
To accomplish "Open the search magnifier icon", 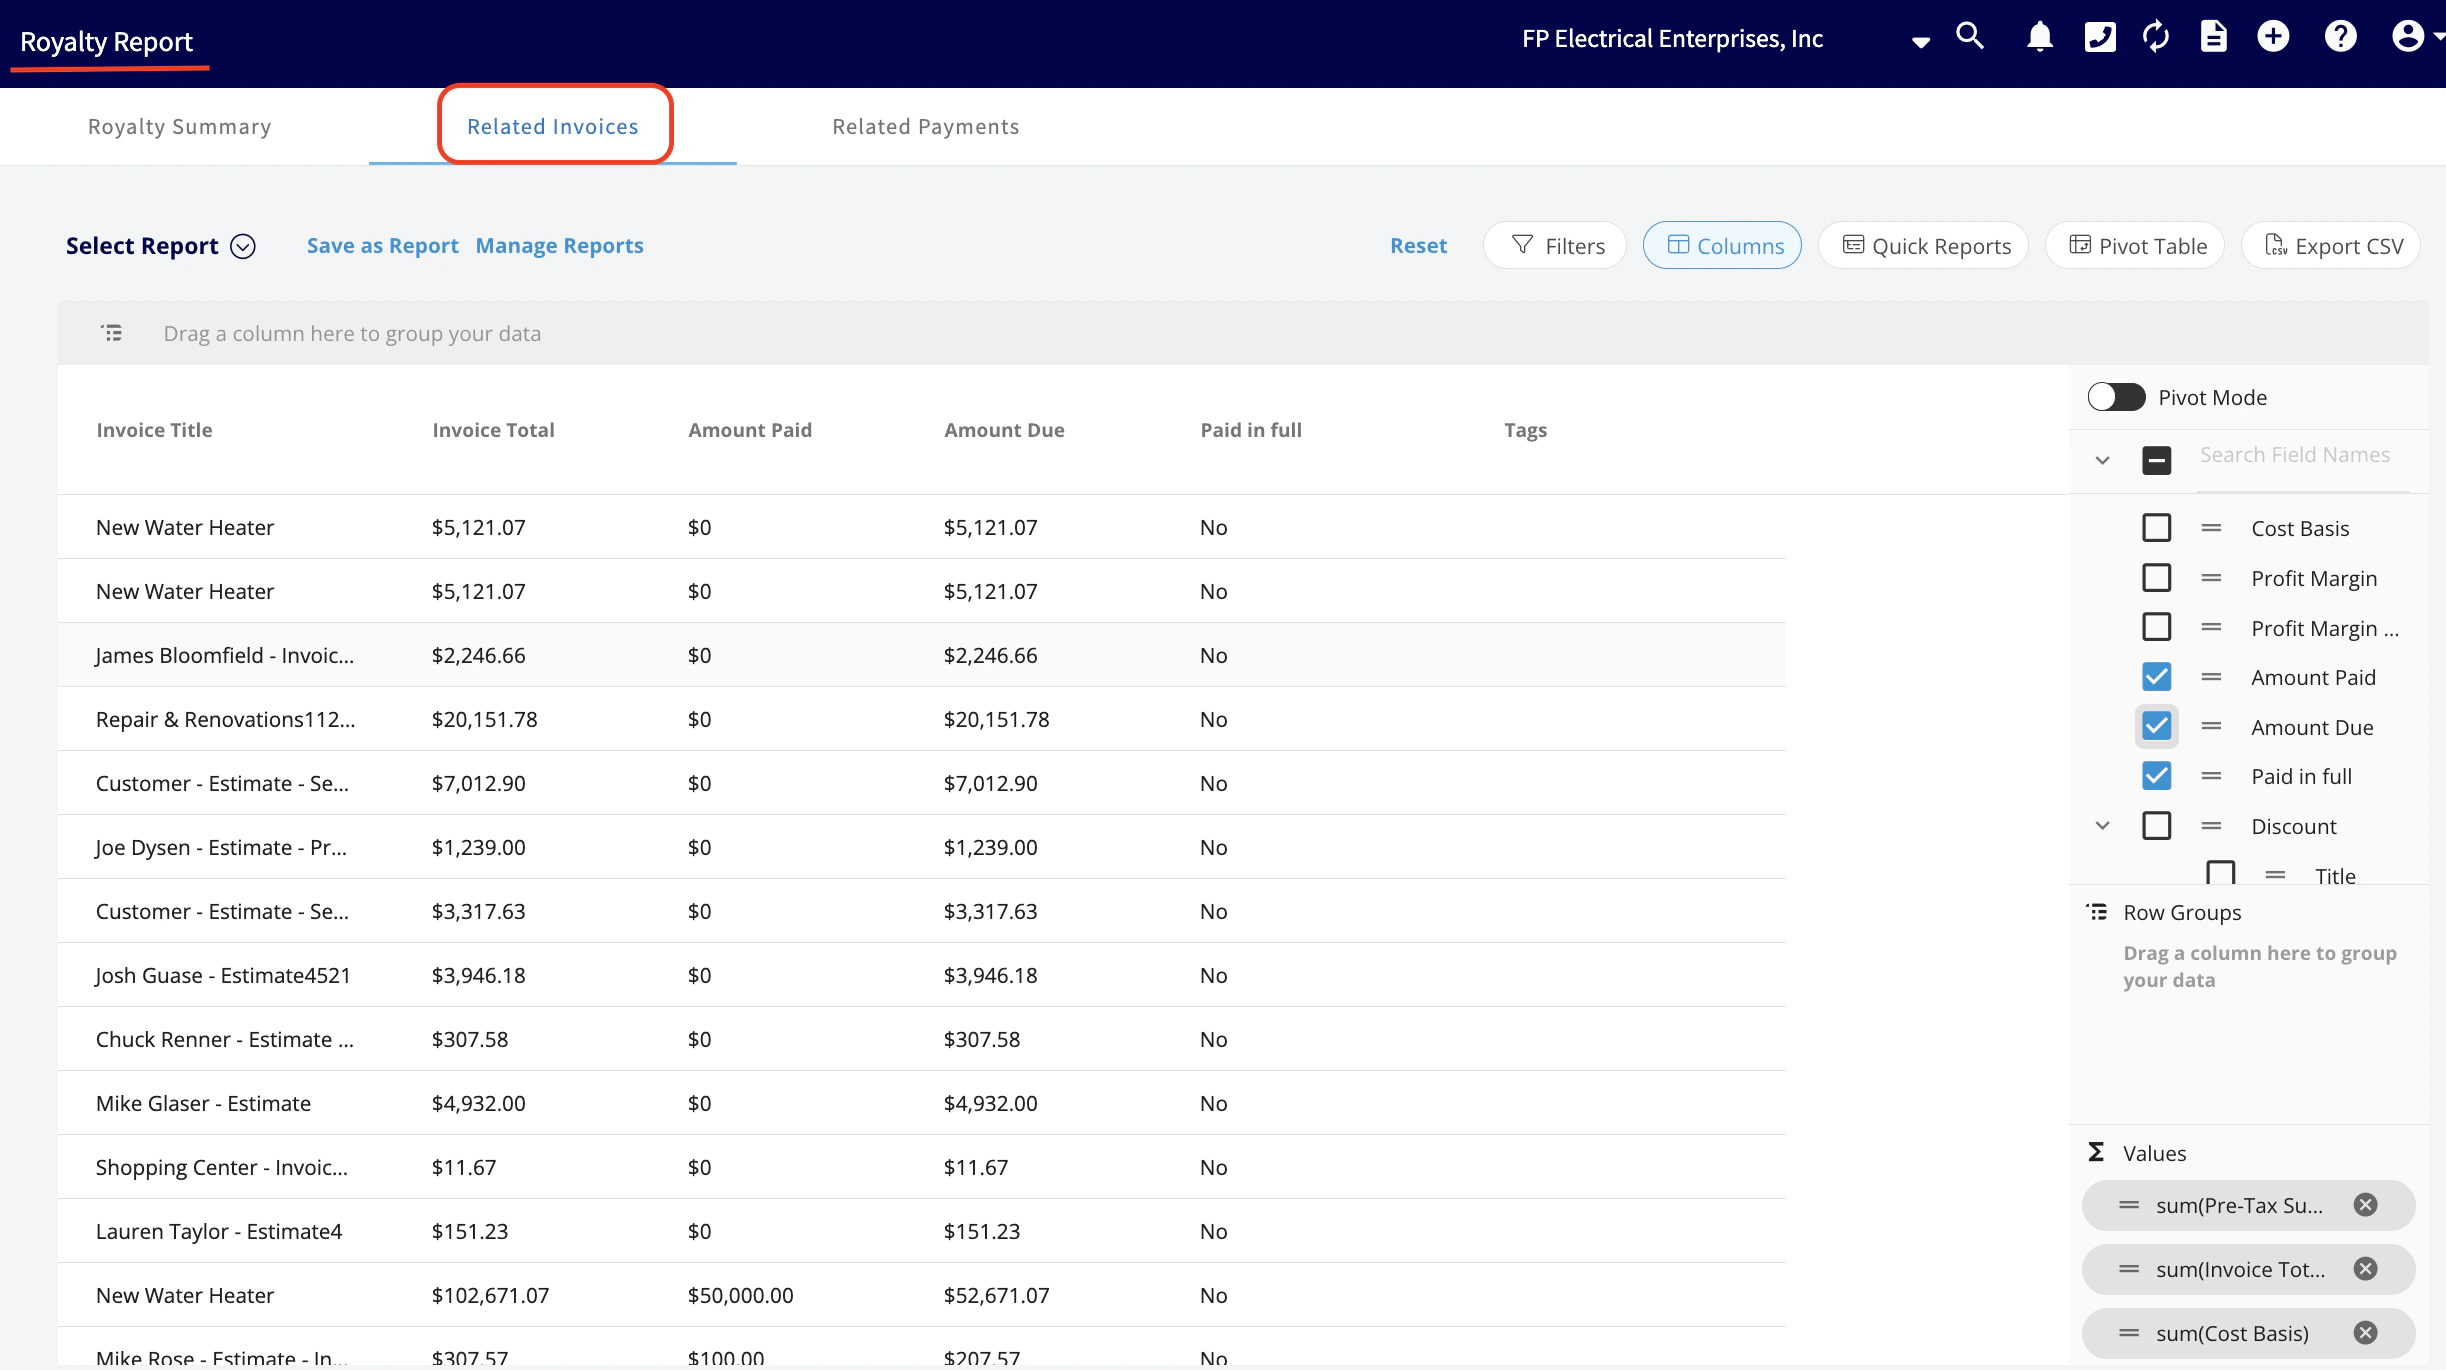I will click(1969, 38).
